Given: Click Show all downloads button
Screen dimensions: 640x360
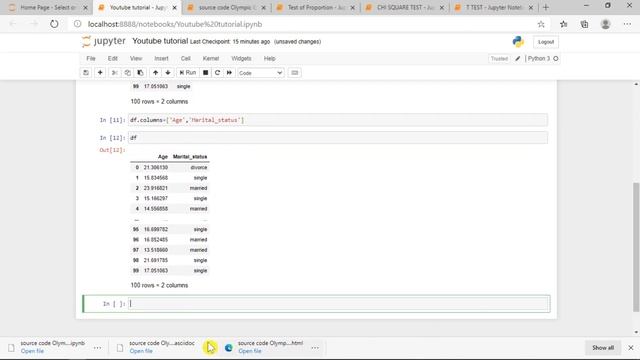Looking at the screenshot, I should coord(603,348).
